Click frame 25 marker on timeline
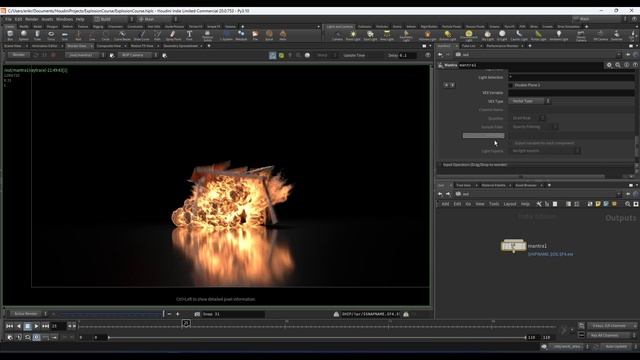 [186, 323]
